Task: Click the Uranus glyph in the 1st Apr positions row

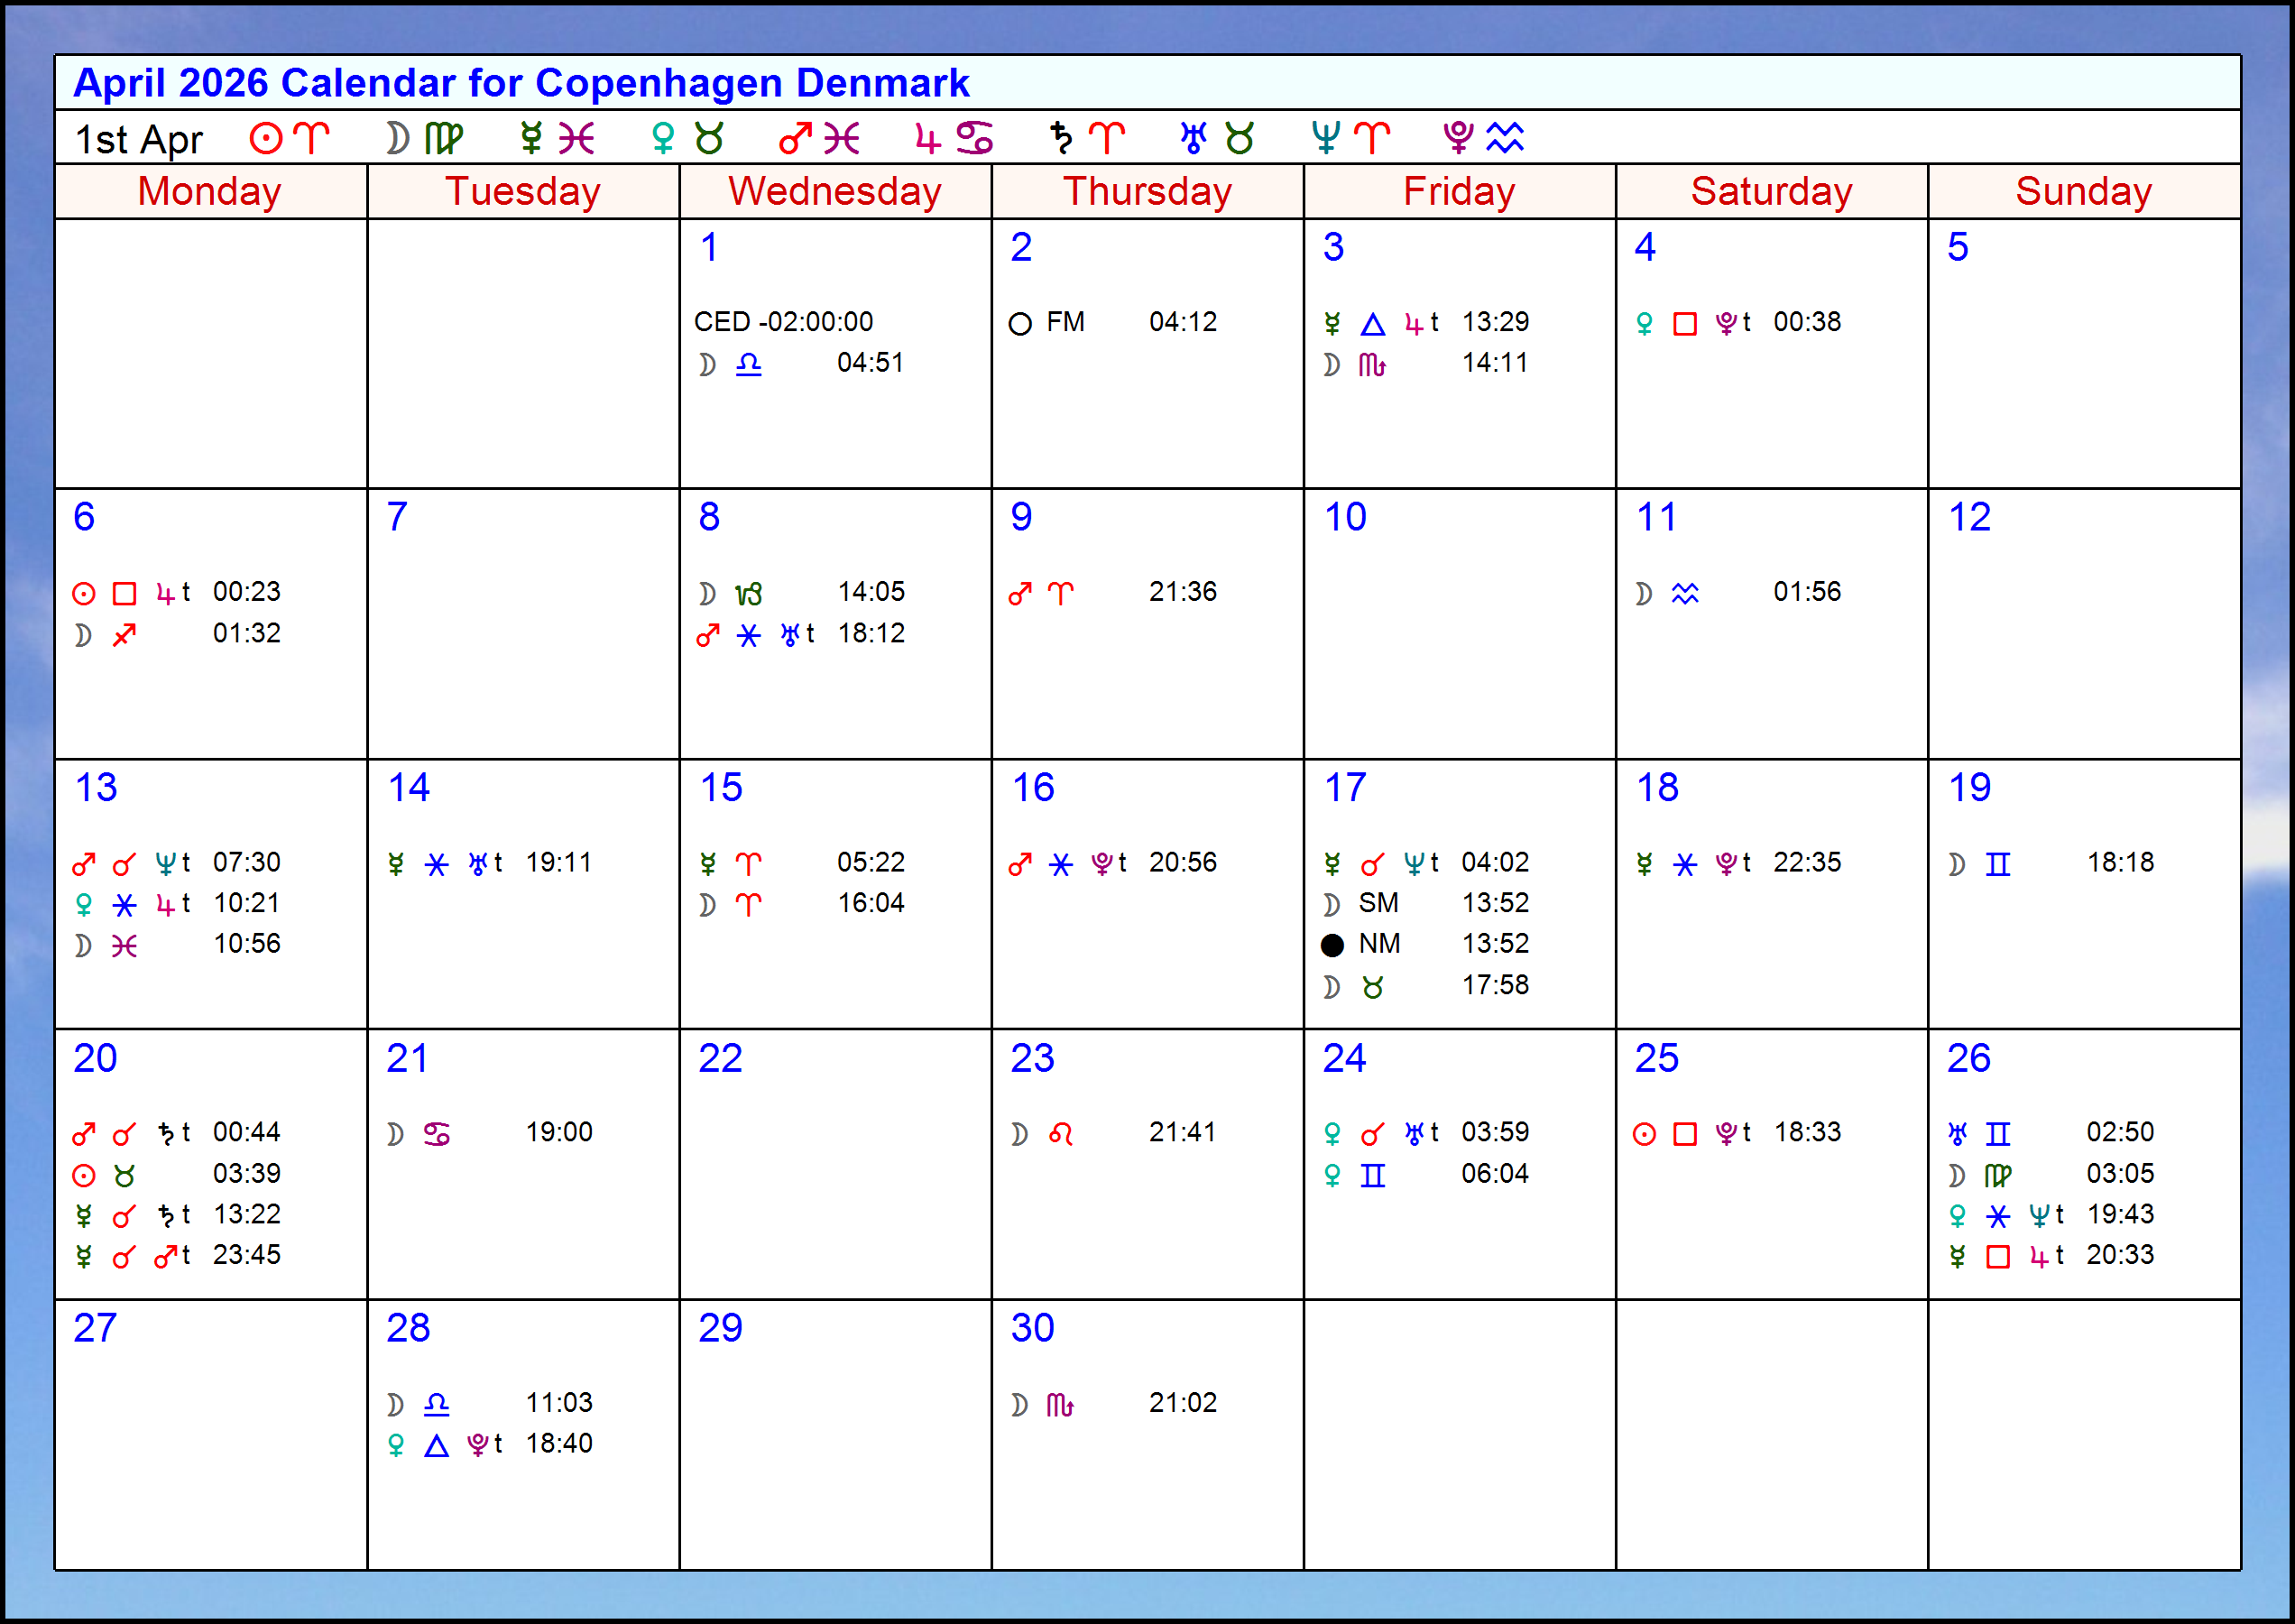Action: (x=1193, y=138)
